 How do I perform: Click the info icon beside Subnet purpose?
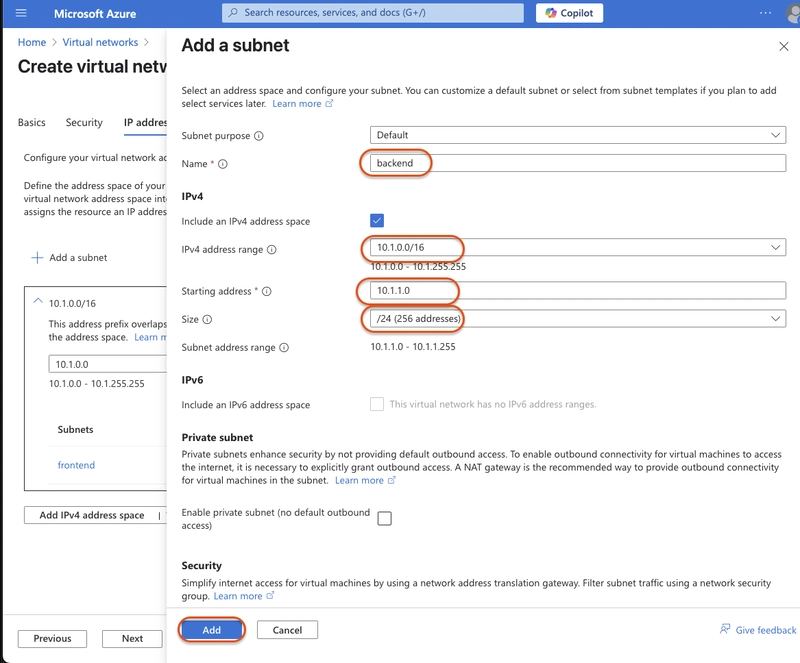259,136
